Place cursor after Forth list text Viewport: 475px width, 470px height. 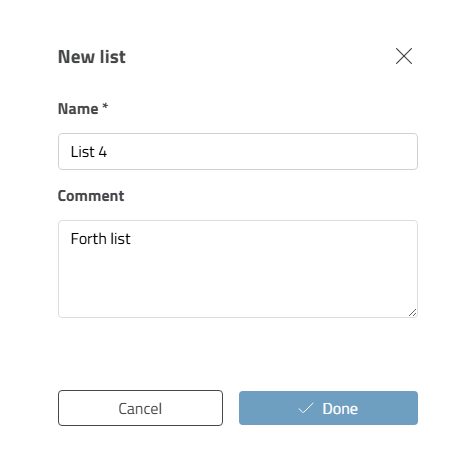tap(131, 239)
